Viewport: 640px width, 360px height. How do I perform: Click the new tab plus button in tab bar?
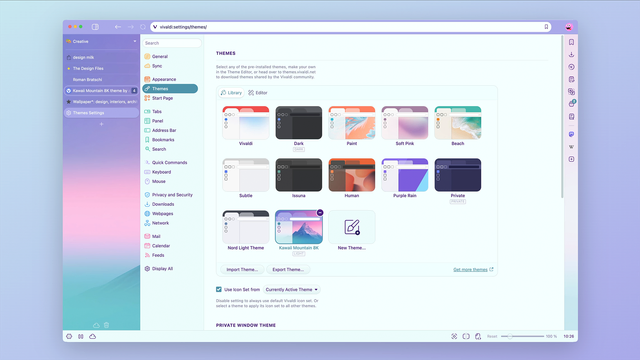[101, 124]
